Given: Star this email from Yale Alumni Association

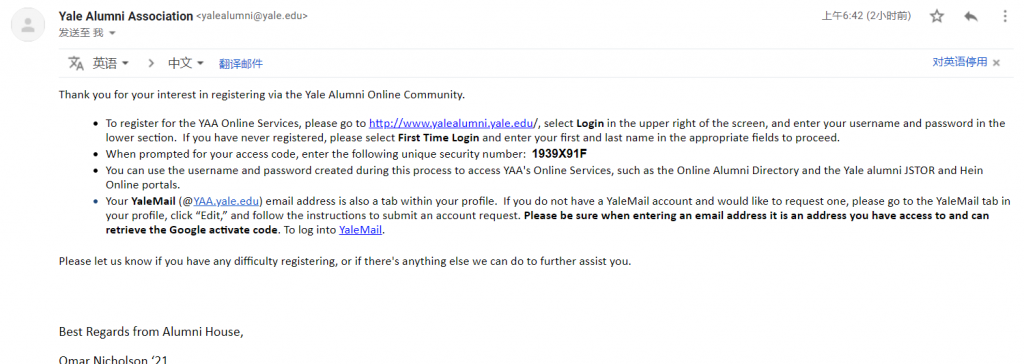Looking at the screenshot, I should [936, 16].
